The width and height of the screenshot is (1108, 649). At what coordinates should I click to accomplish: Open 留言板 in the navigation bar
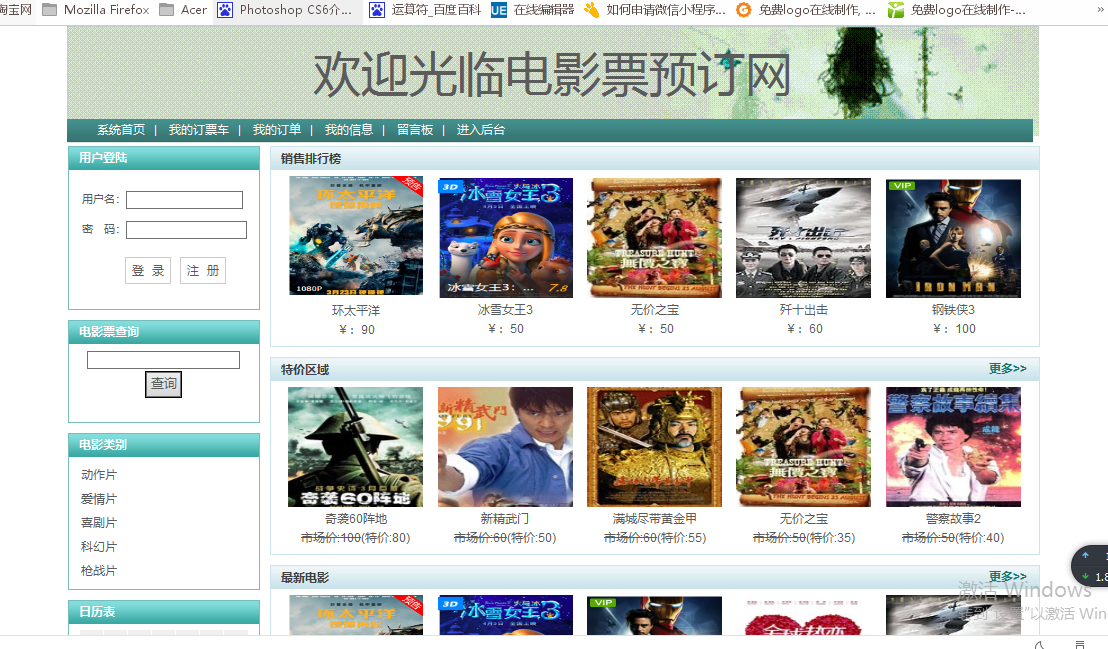pos(415,130)
